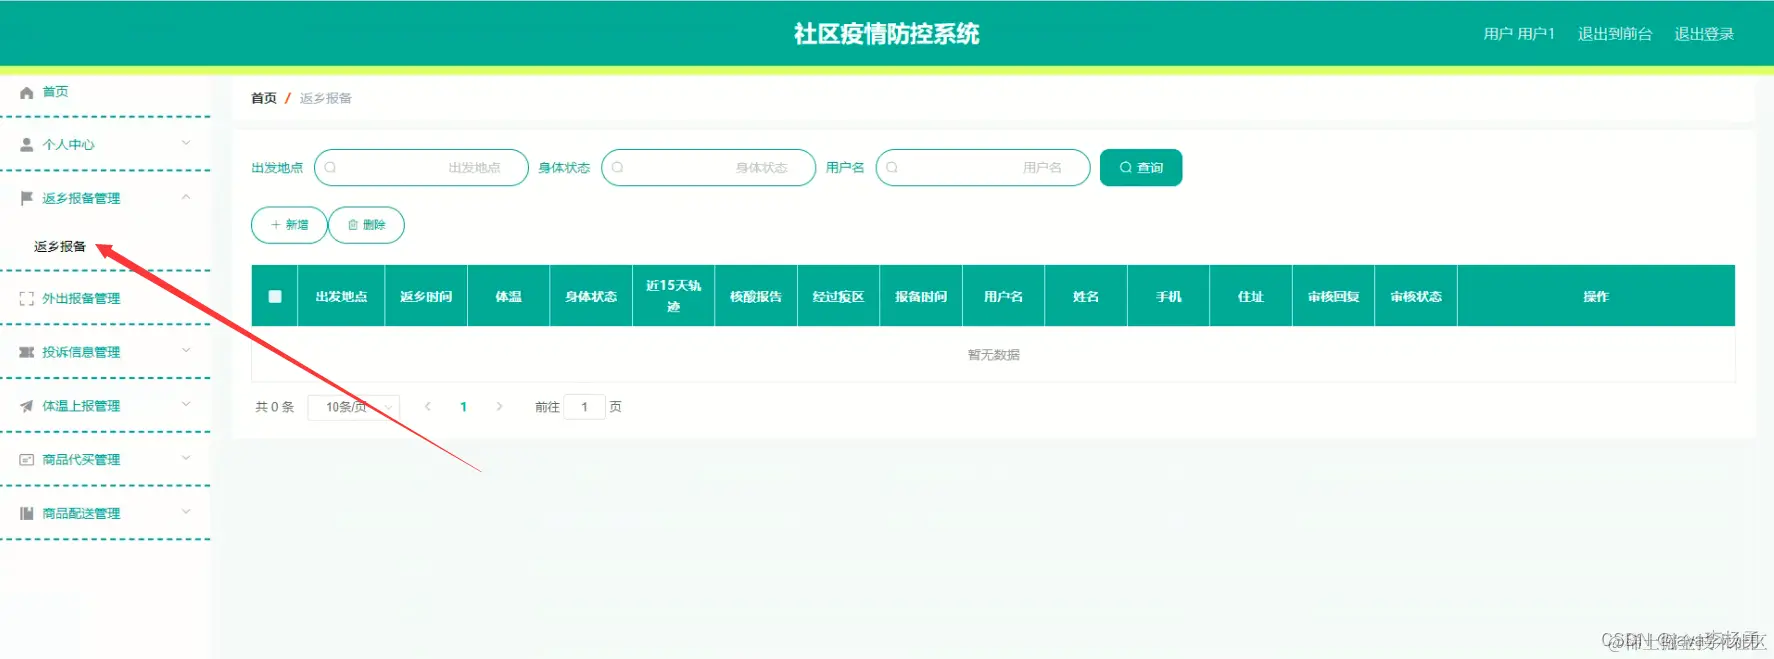1774x659 pixels.
Task: Tick the select-all checkbox in table header
Action: click(275, 296)
